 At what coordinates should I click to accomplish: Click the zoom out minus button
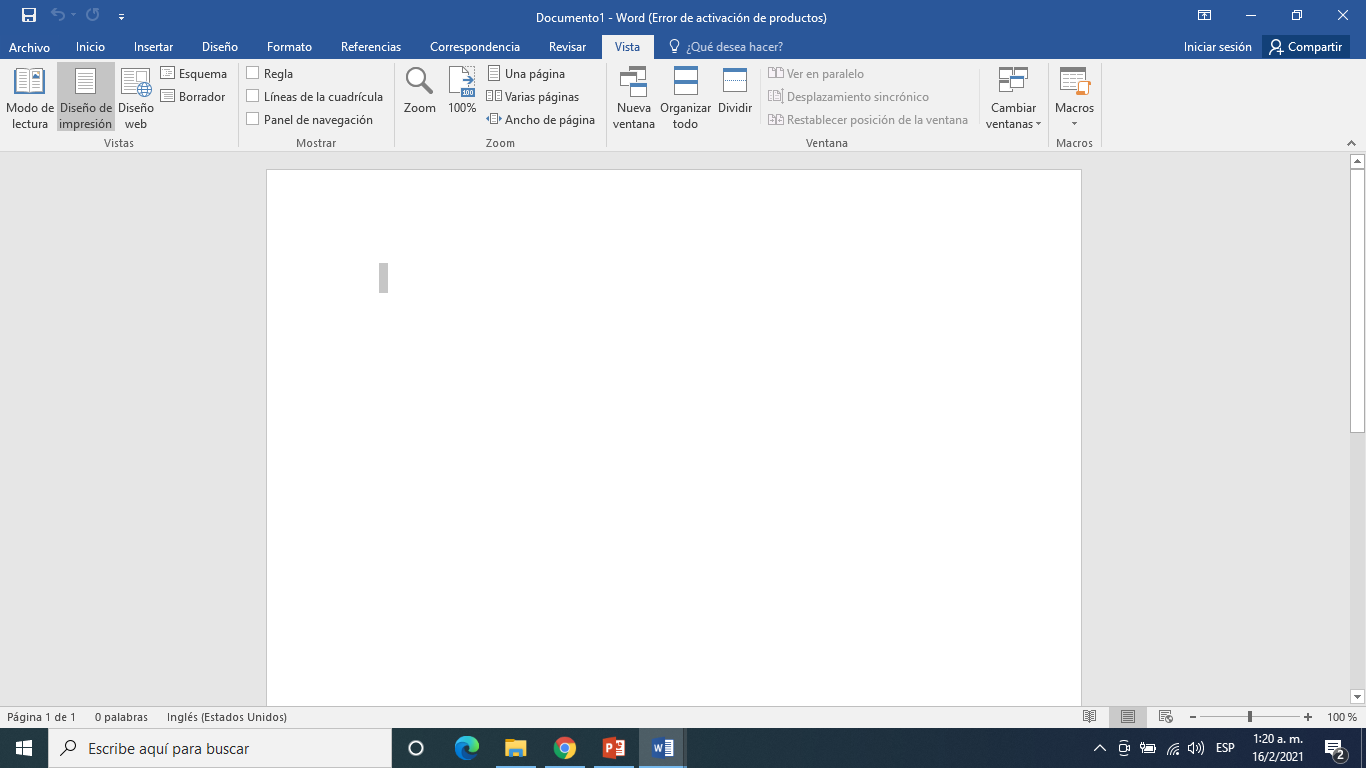tap(1193, 717)
